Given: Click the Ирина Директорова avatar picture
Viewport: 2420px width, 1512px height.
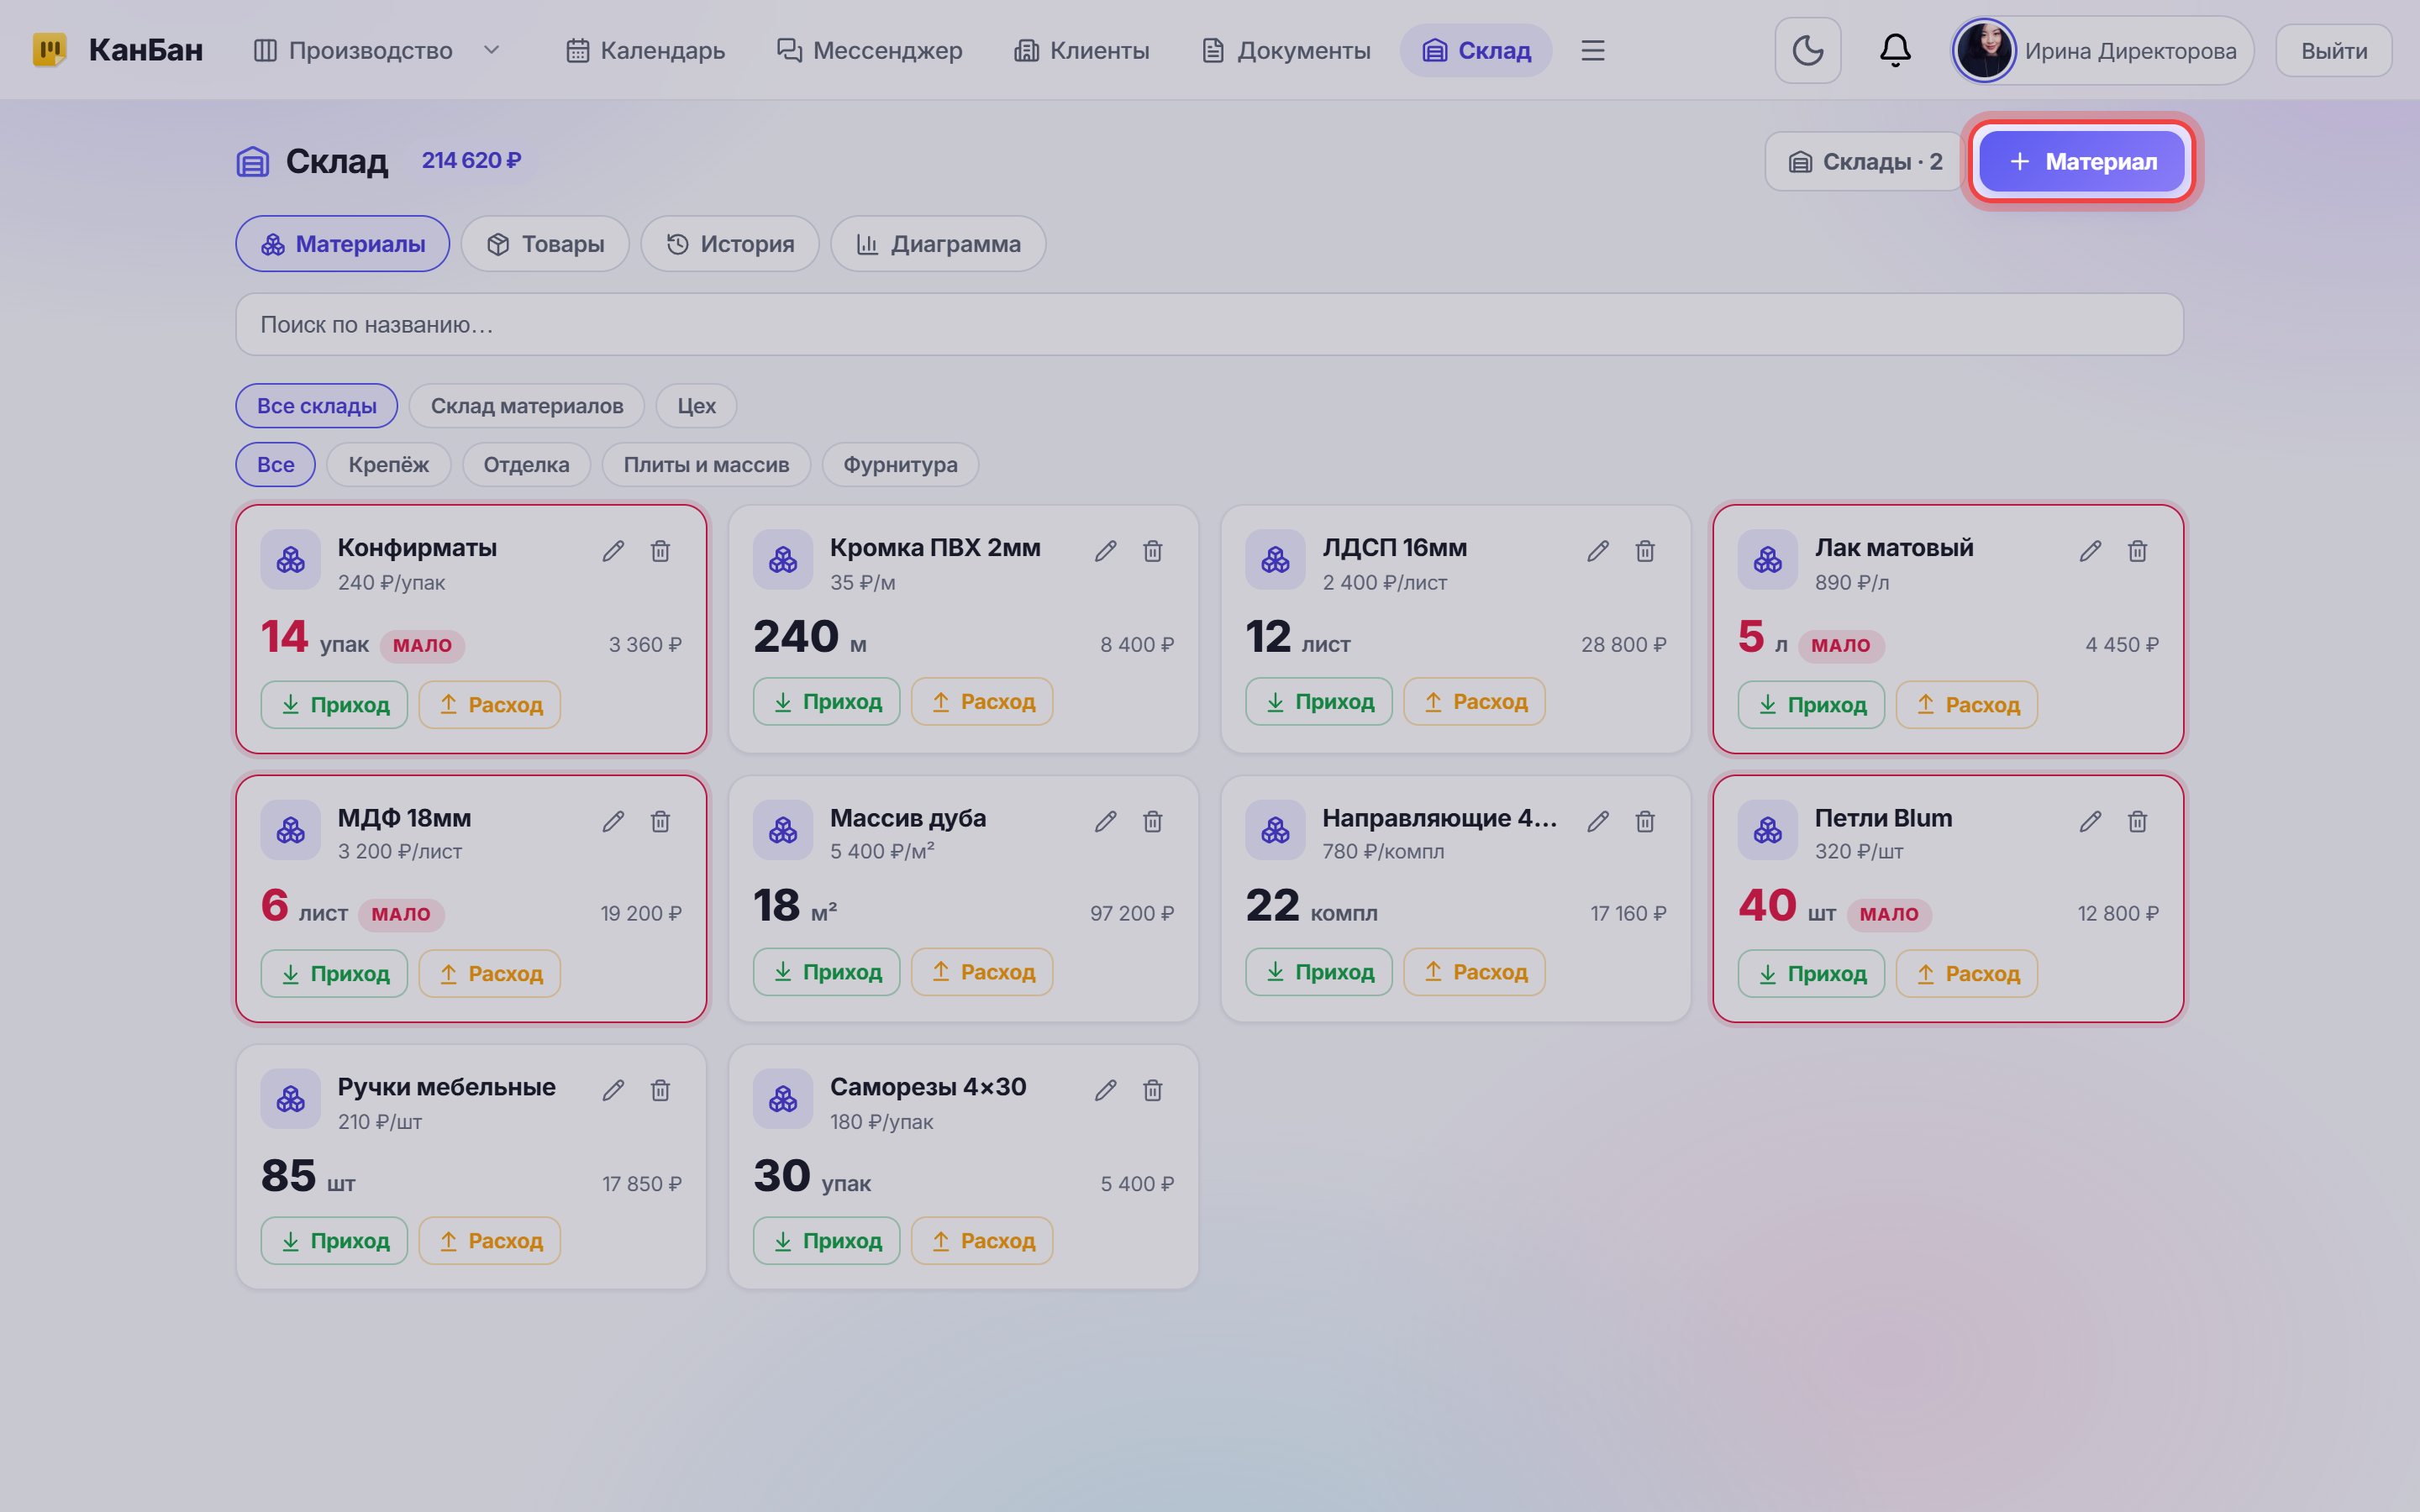Looking at the screenshot, I should pyautogui.click(x=1984, y=50).
